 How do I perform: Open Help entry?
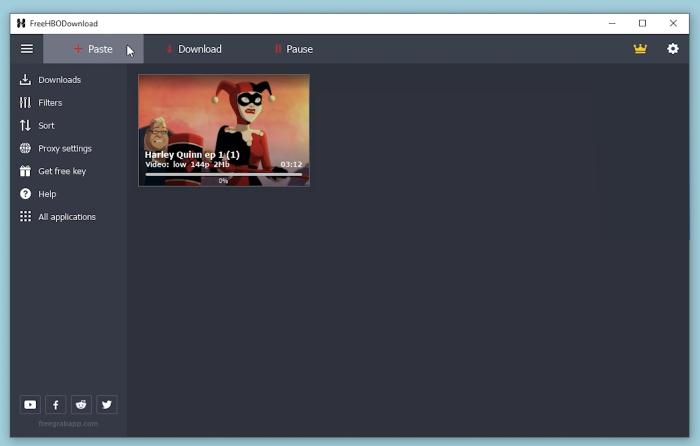(x=38, y=194)
